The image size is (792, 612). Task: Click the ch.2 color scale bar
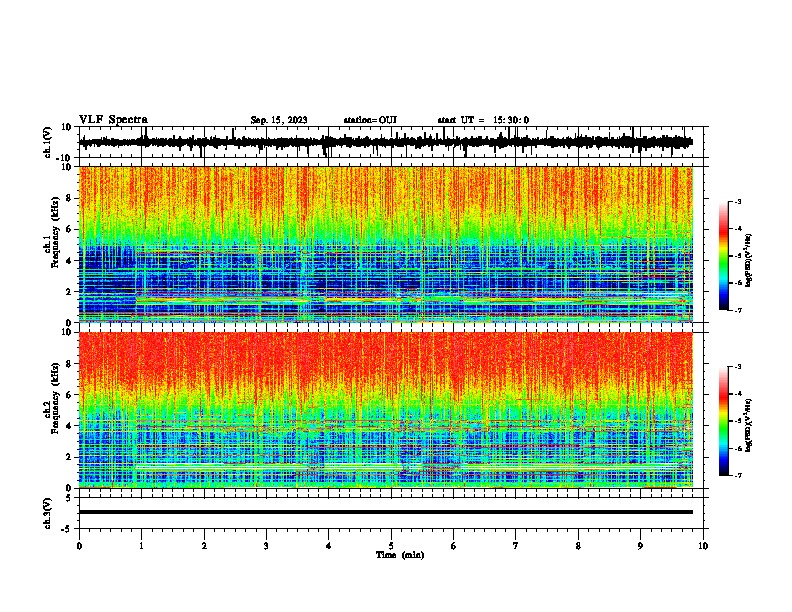coord(724,421)
